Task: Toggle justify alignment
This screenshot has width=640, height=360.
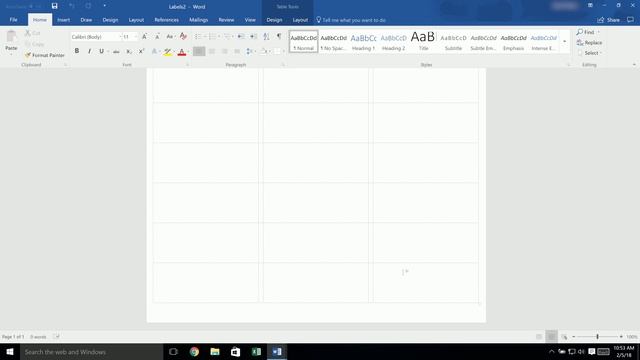Action: 237,51
